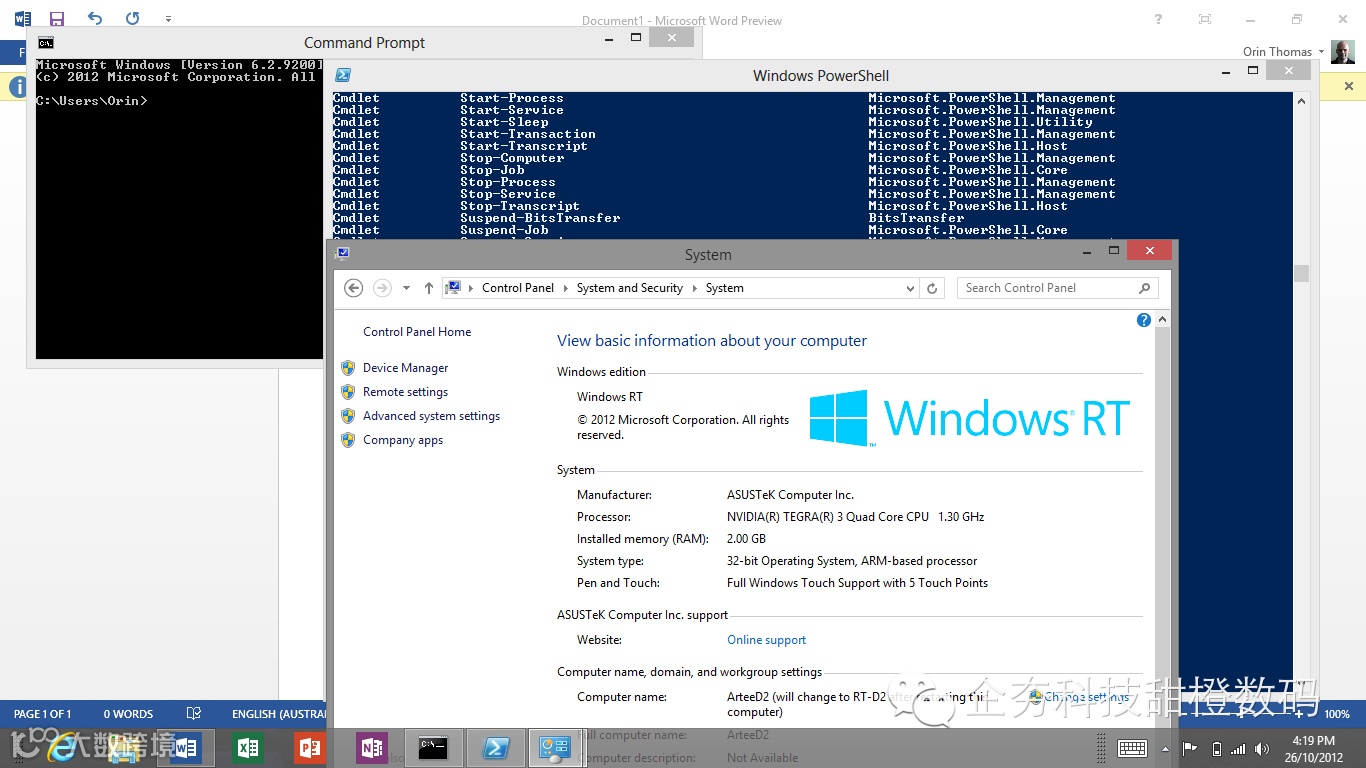The height and width of the screenshot is (768, 1366).
Task: Expand the address bar history dropdown
Action: point(910,288)
